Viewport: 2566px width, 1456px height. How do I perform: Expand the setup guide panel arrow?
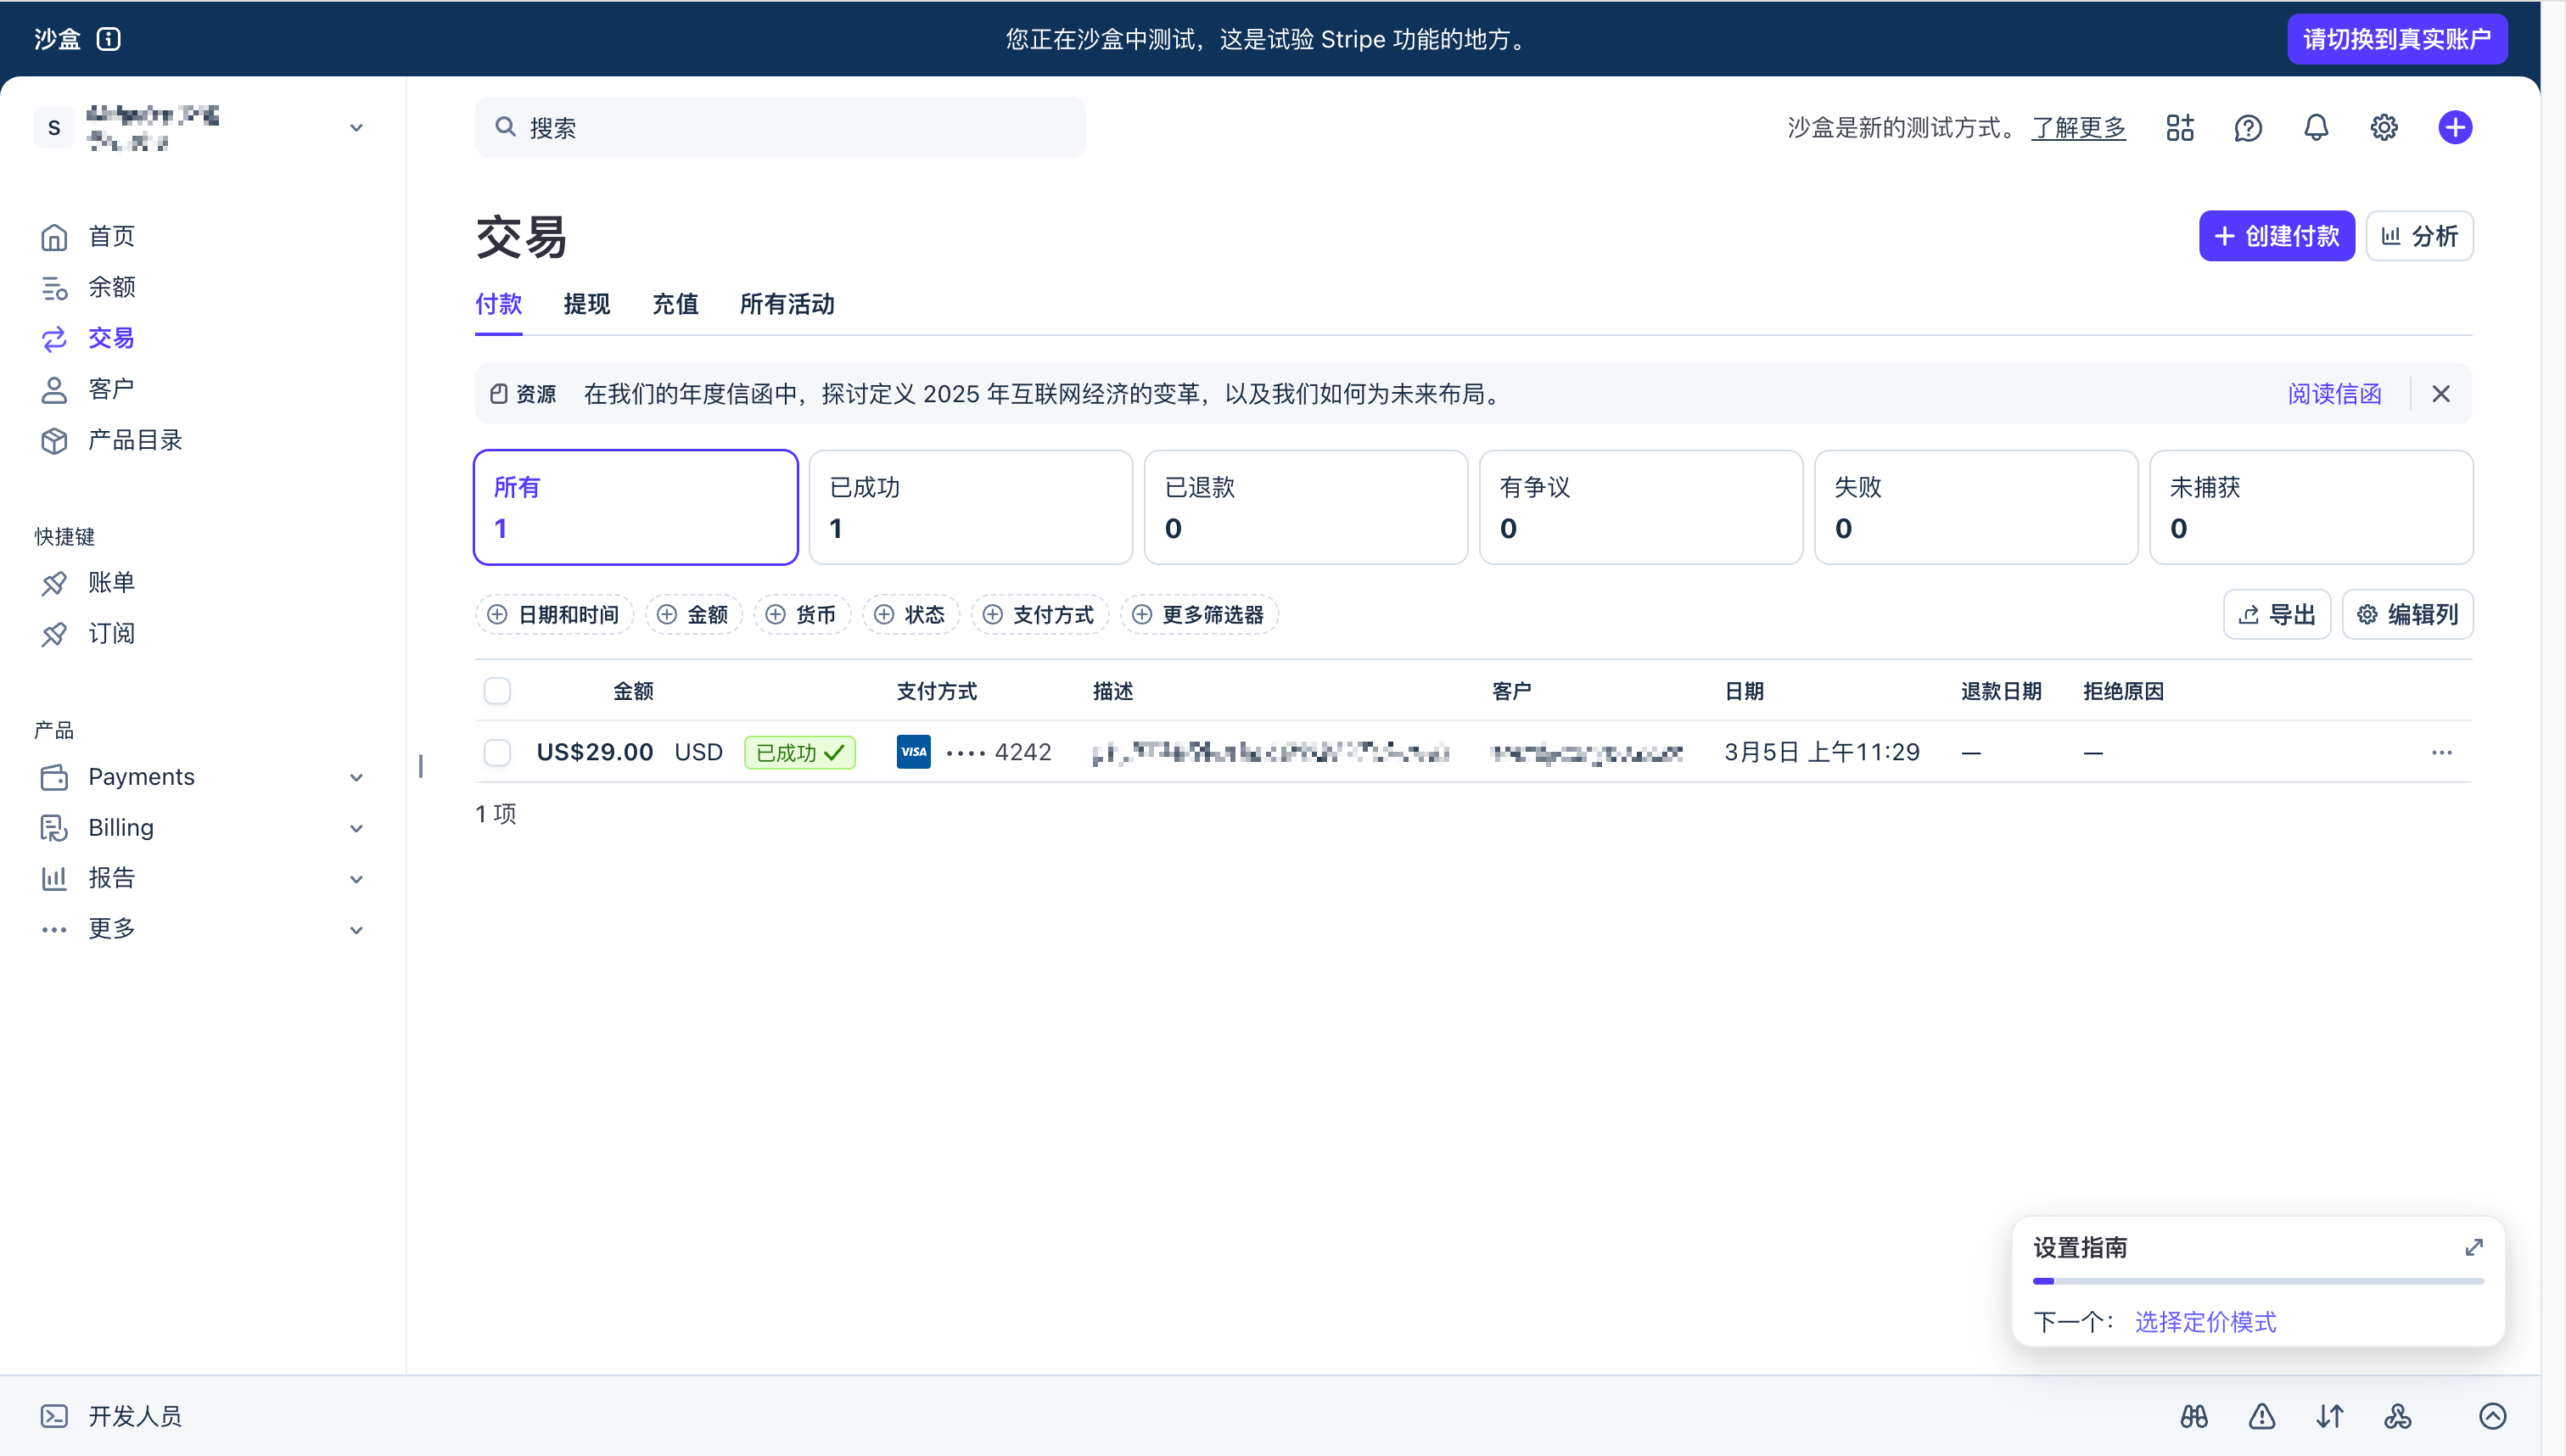pos(2474,1247)
